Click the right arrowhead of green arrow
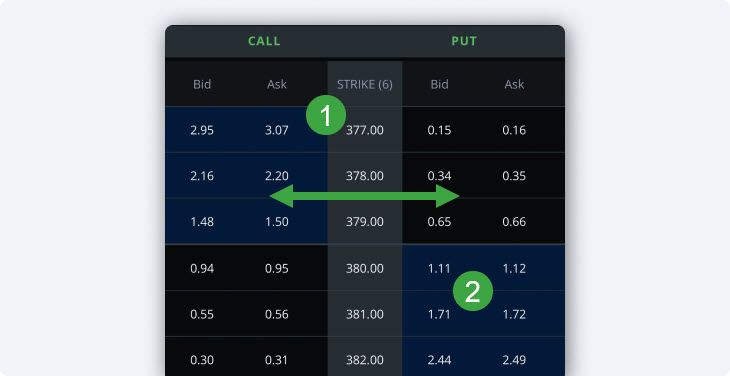This screenshot has width=730, height=376. click(448, 196)
